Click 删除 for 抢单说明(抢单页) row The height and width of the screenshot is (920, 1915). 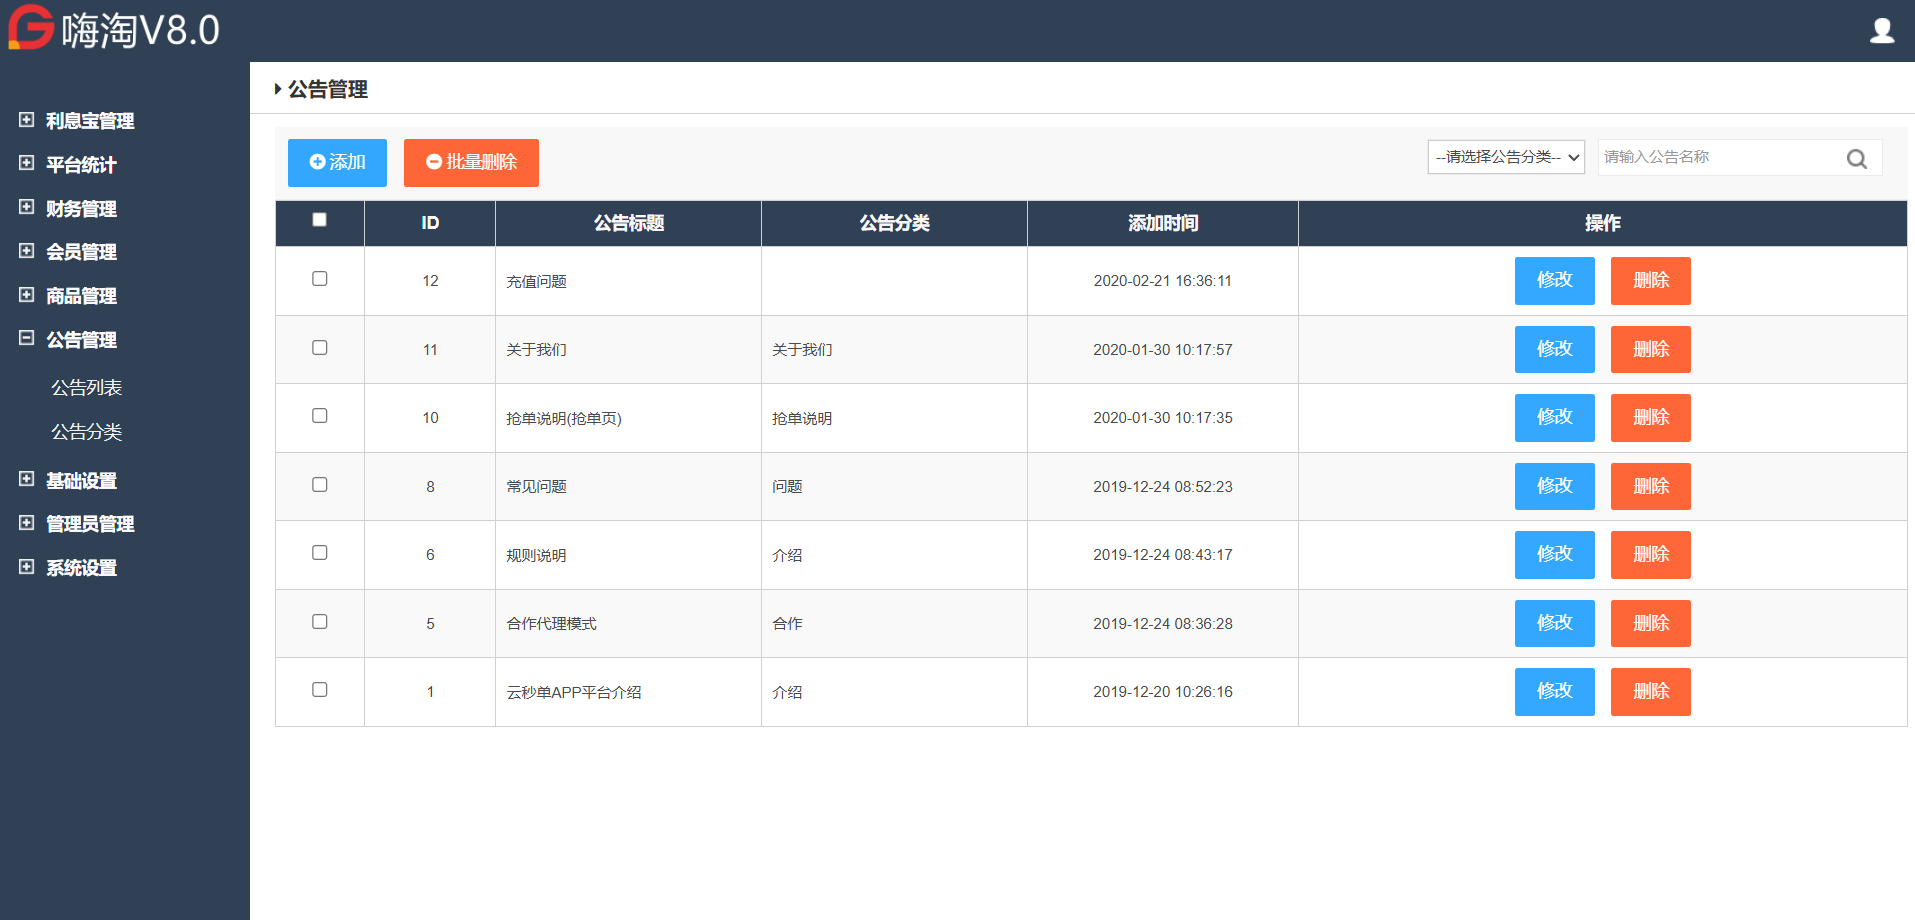pos(1651,418)
